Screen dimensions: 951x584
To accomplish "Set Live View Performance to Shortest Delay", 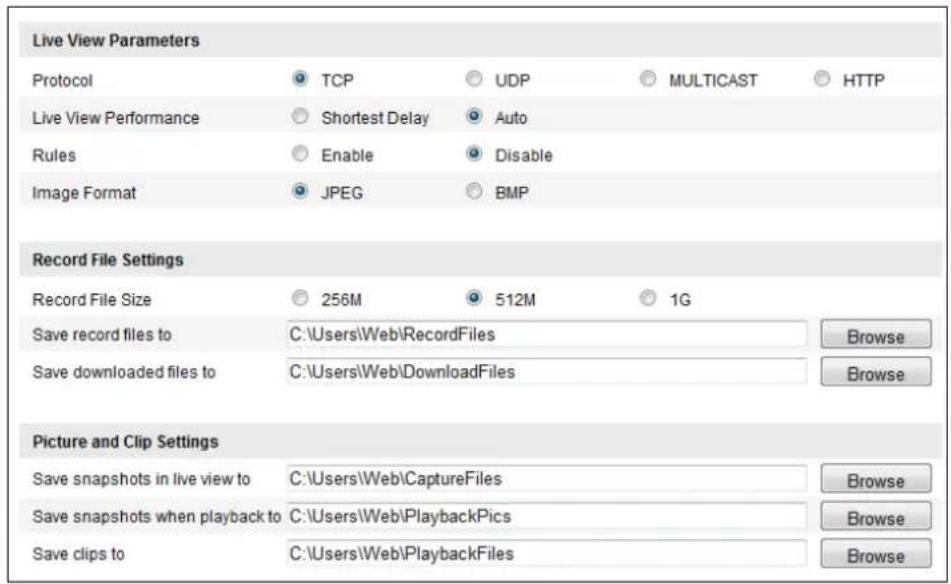I will (x=300, y=116).
